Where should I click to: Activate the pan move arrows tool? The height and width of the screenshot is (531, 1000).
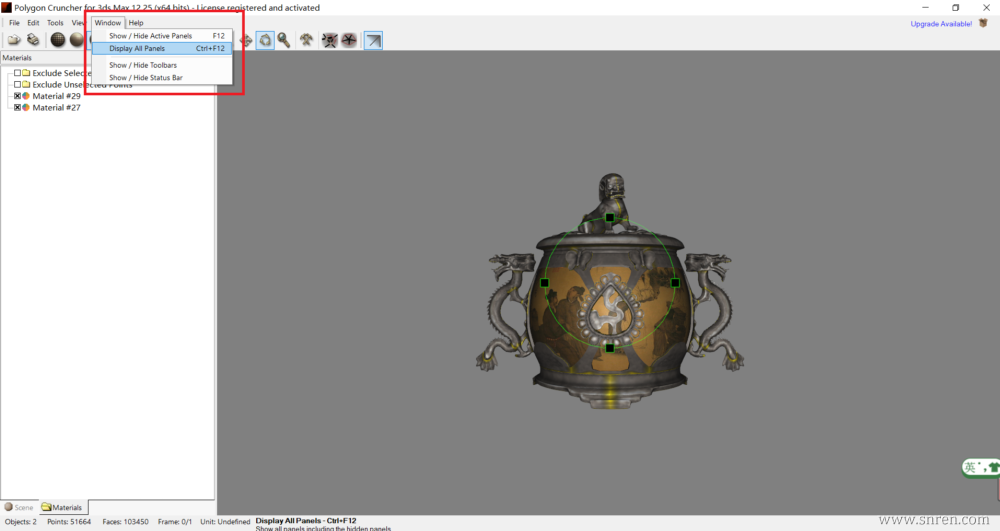[x=246, y=41]
